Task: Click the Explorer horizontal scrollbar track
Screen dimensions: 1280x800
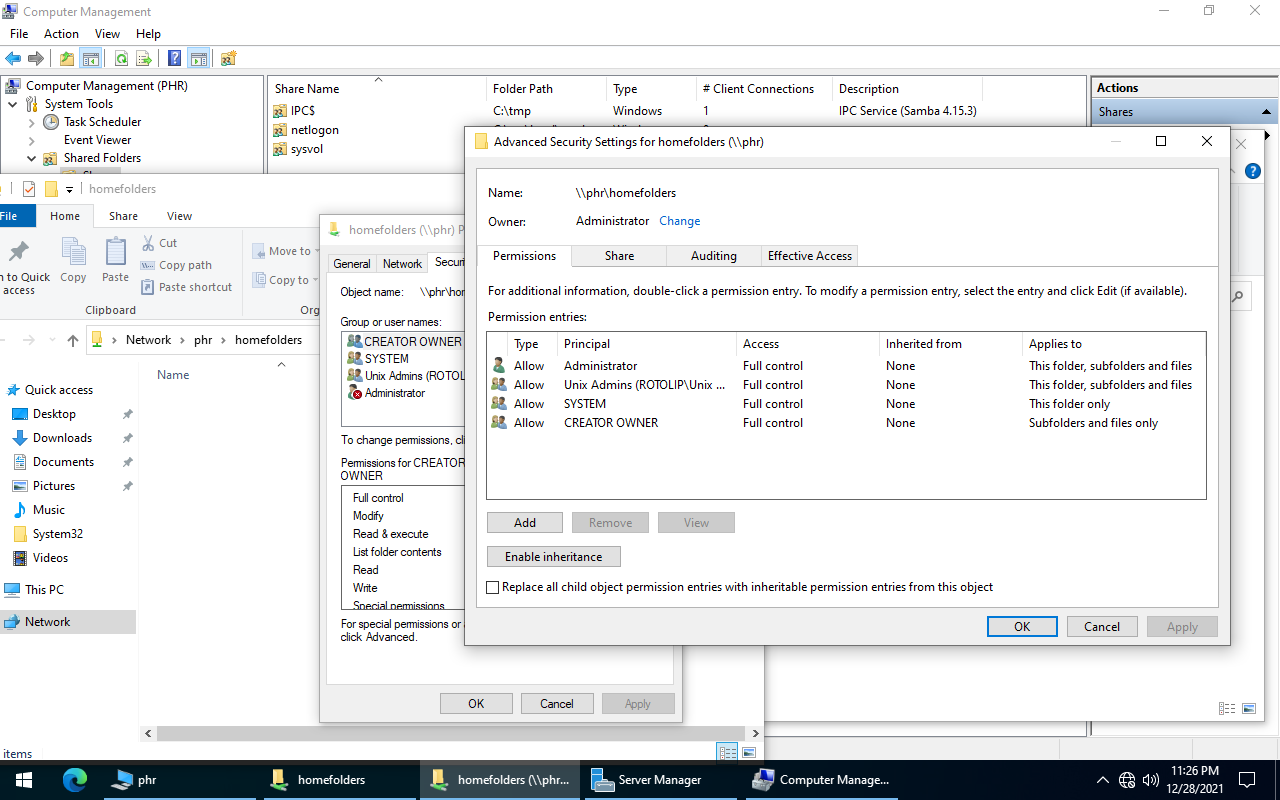Action: (450, 733)
